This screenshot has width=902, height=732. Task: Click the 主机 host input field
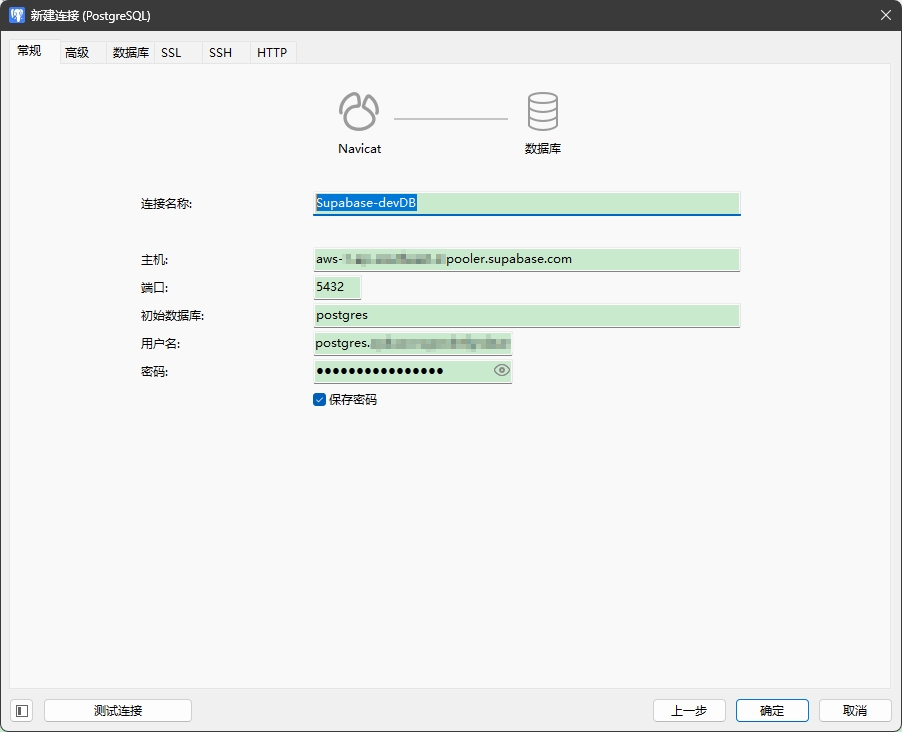click(x=526, y=260)
